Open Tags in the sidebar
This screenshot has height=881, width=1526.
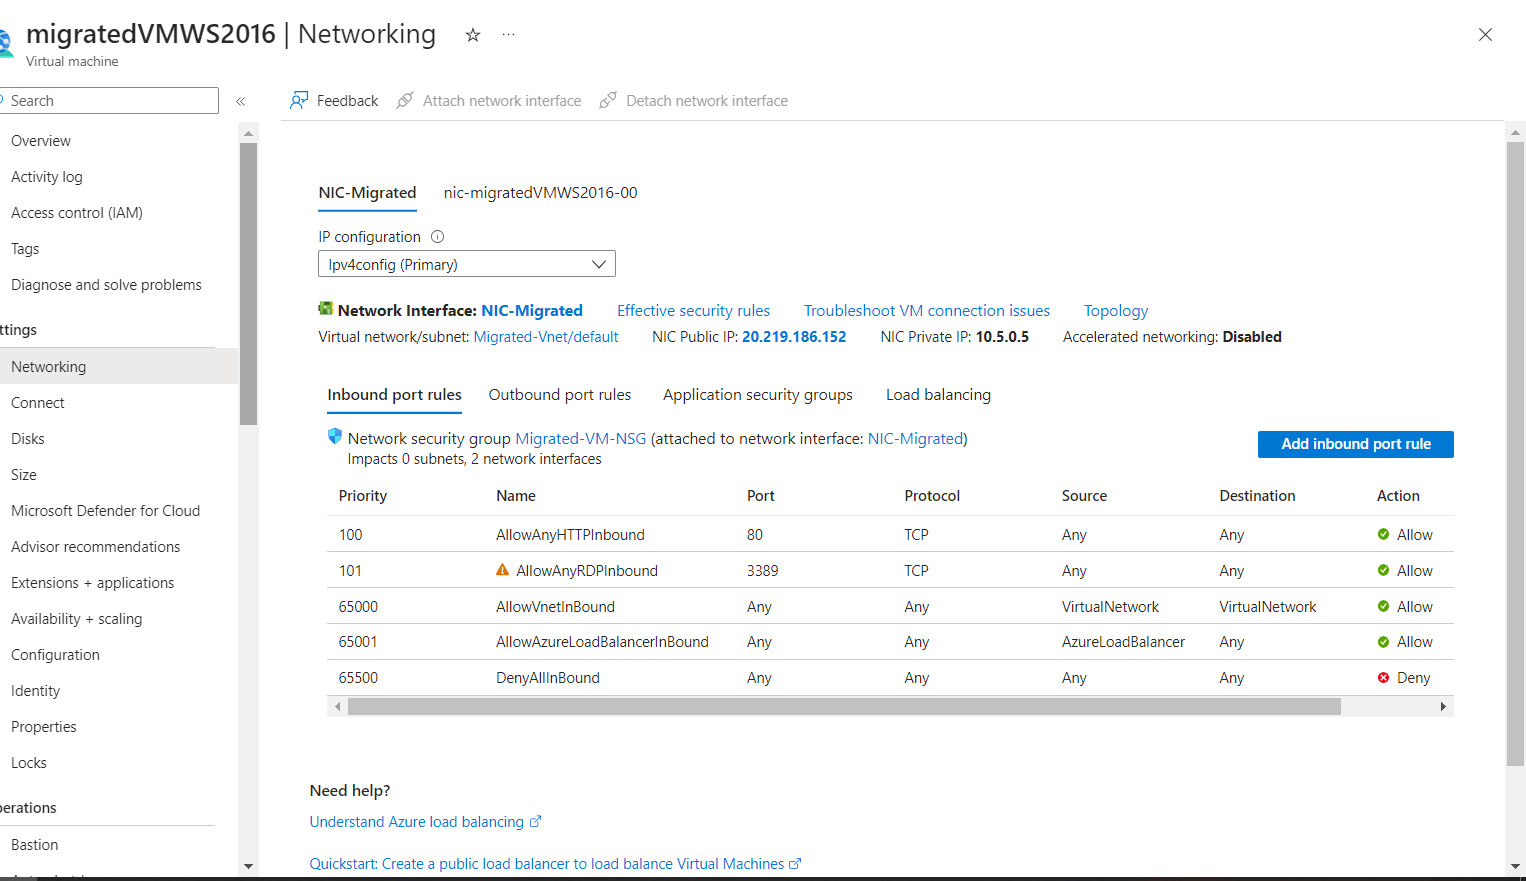point(25,249)
